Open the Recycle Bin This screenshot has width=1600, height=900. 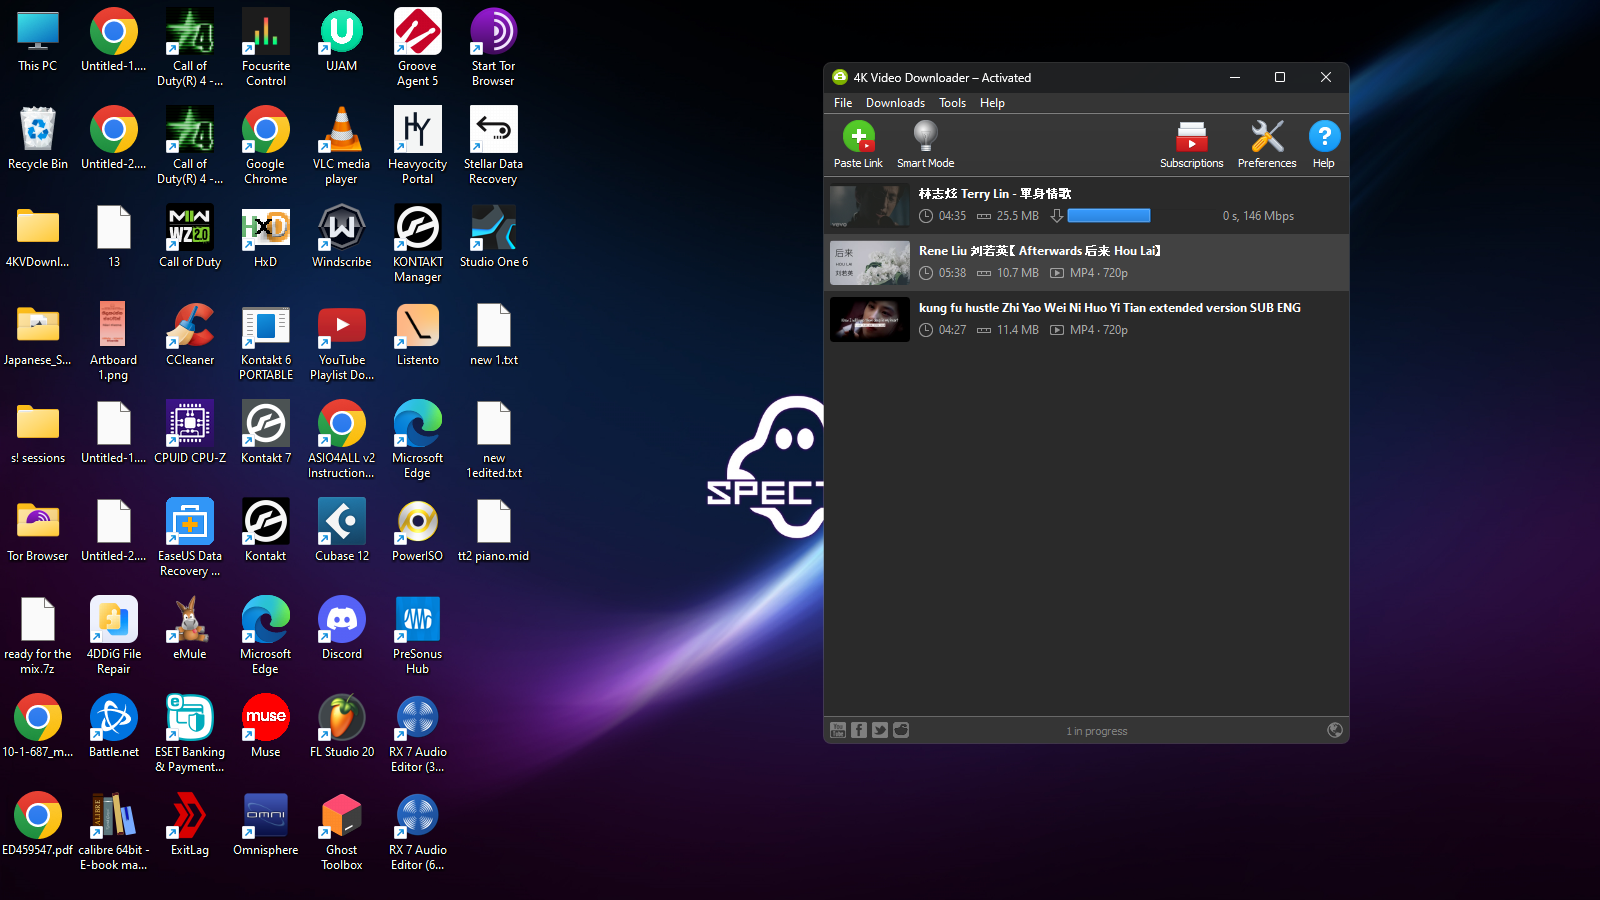[38, 140]
